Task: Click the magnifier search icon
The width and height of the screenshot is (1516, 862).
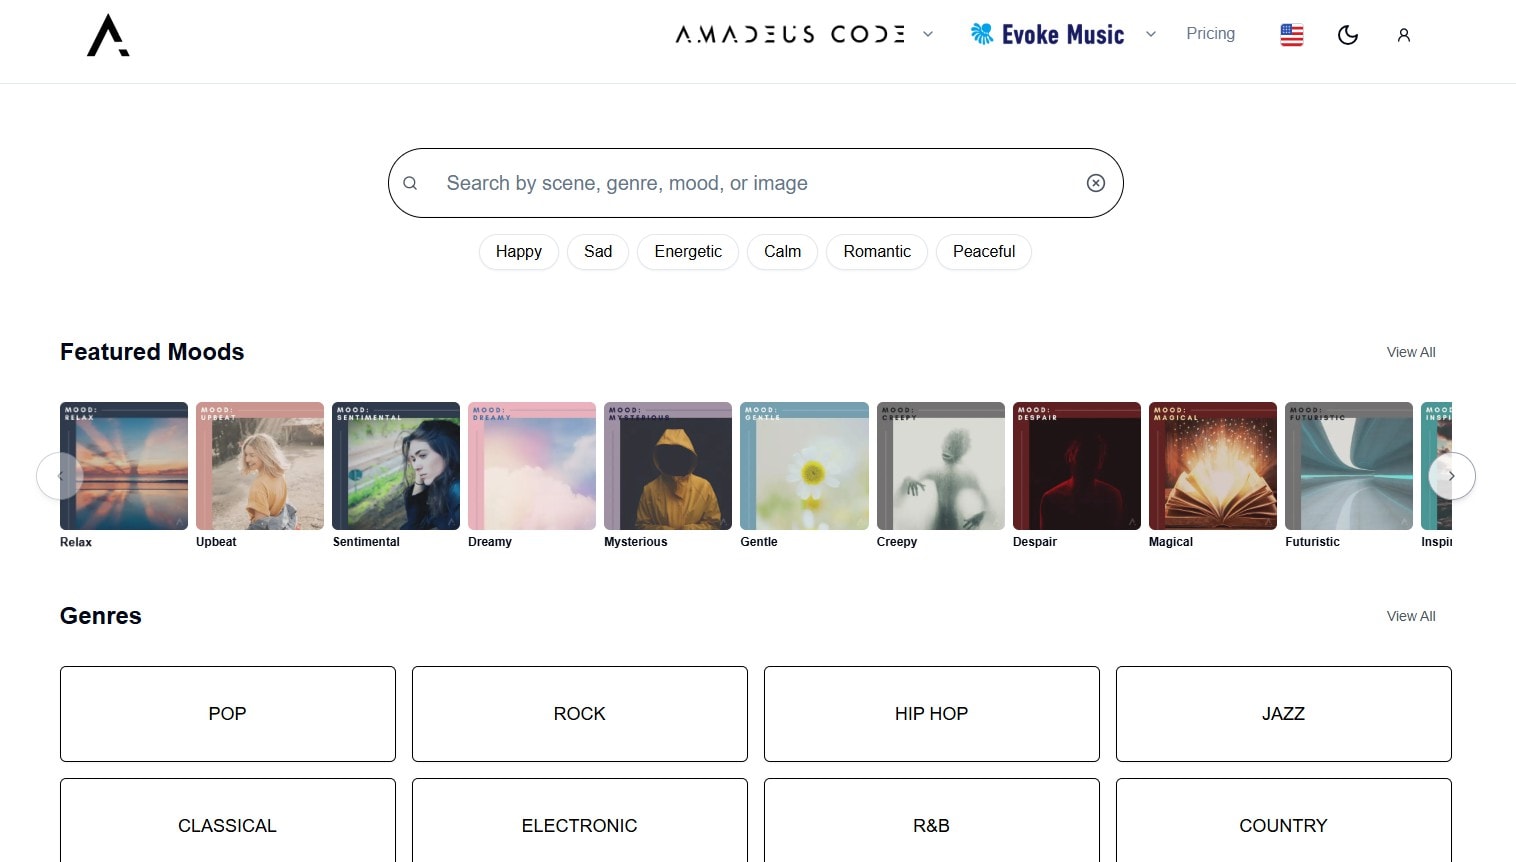Action: tap(411, 183)
